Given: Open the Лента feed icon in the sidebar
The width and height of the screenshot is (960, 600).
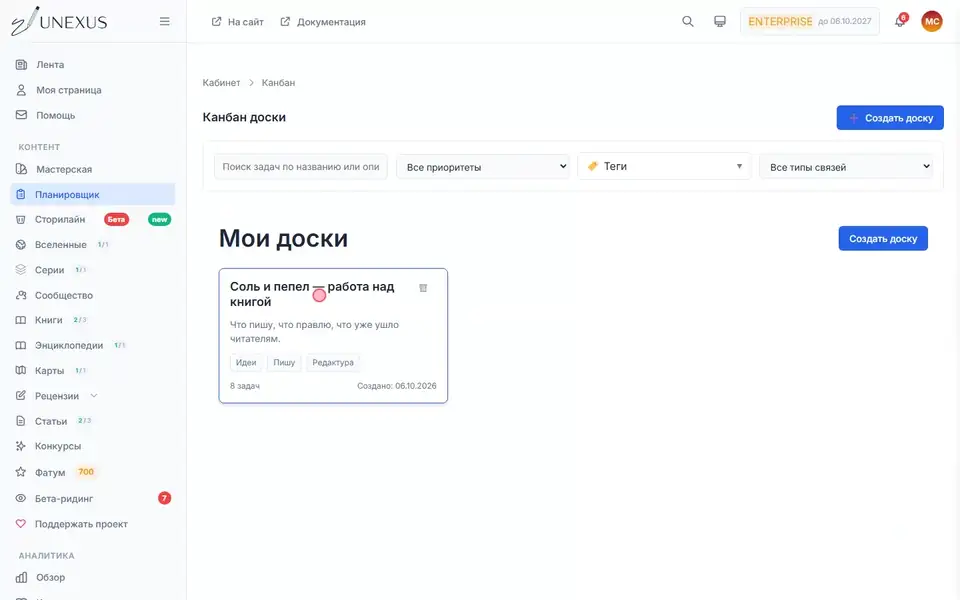Looking at the screenshot, I should tap(21, 64).
